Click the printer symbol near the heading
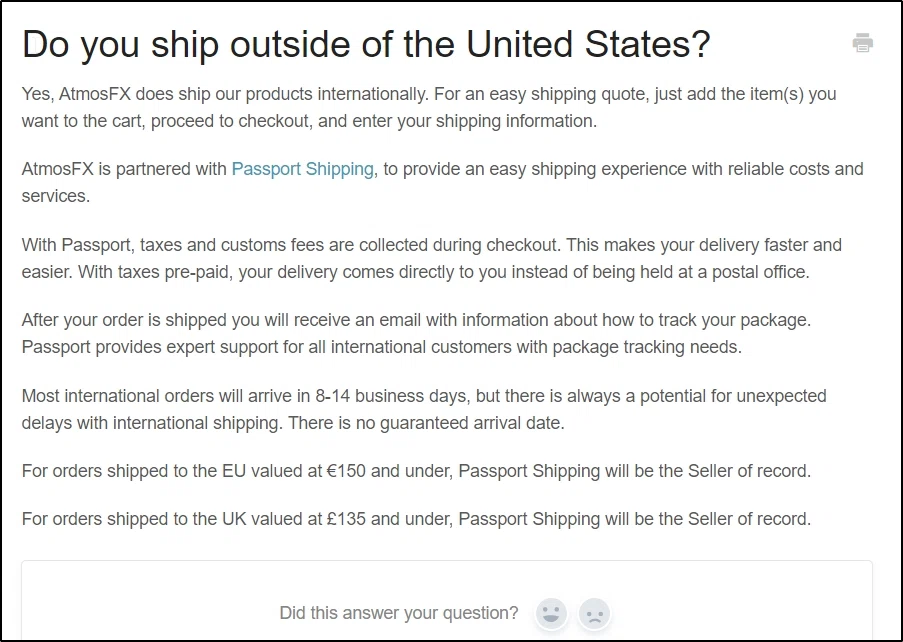903x642 pixels. pos(862,43)
